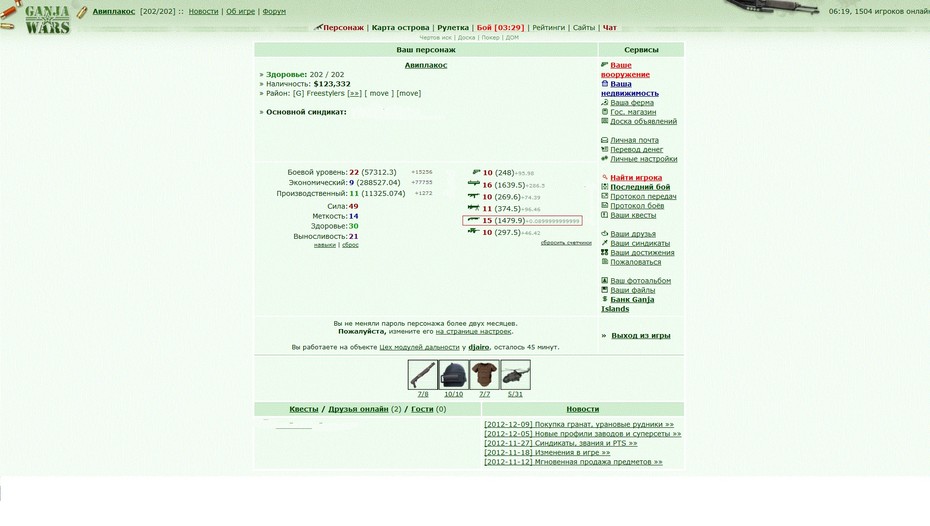Click the icon beside Протокол передач
The image size is (930, 526).
point(604,196)
